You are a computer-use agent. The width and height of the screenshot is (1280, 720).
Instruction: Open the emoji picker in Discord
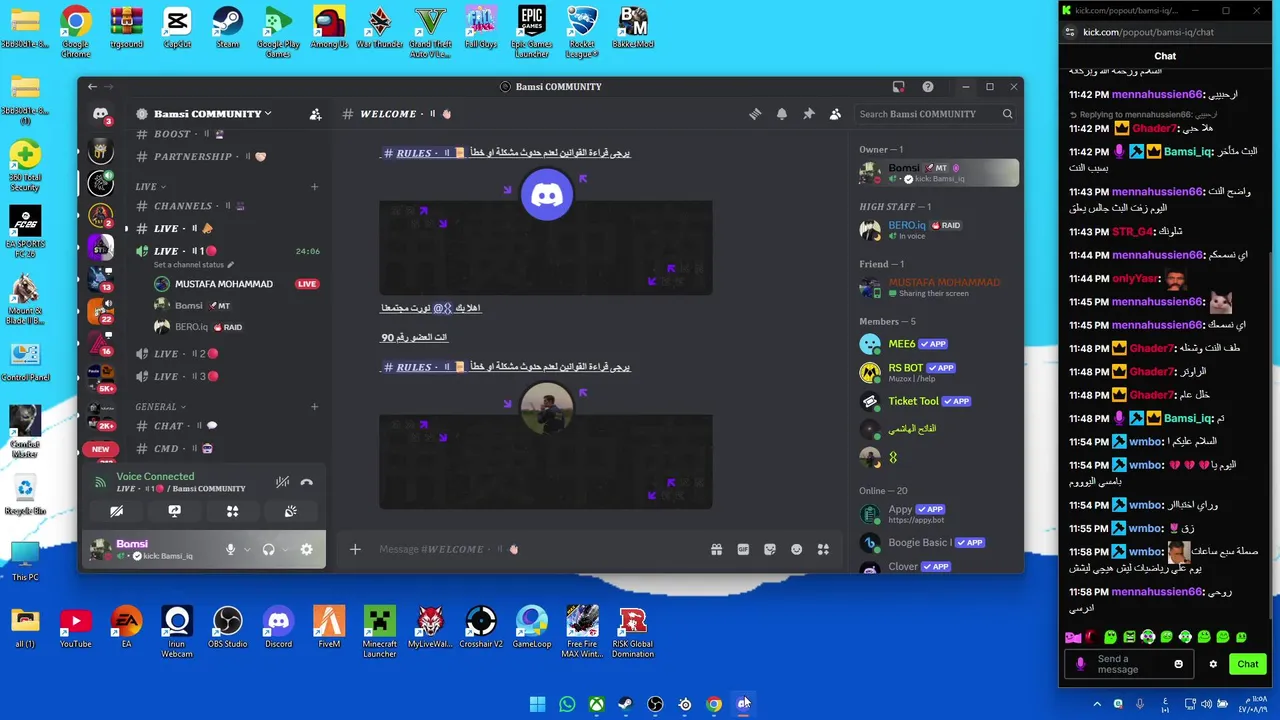797,549
